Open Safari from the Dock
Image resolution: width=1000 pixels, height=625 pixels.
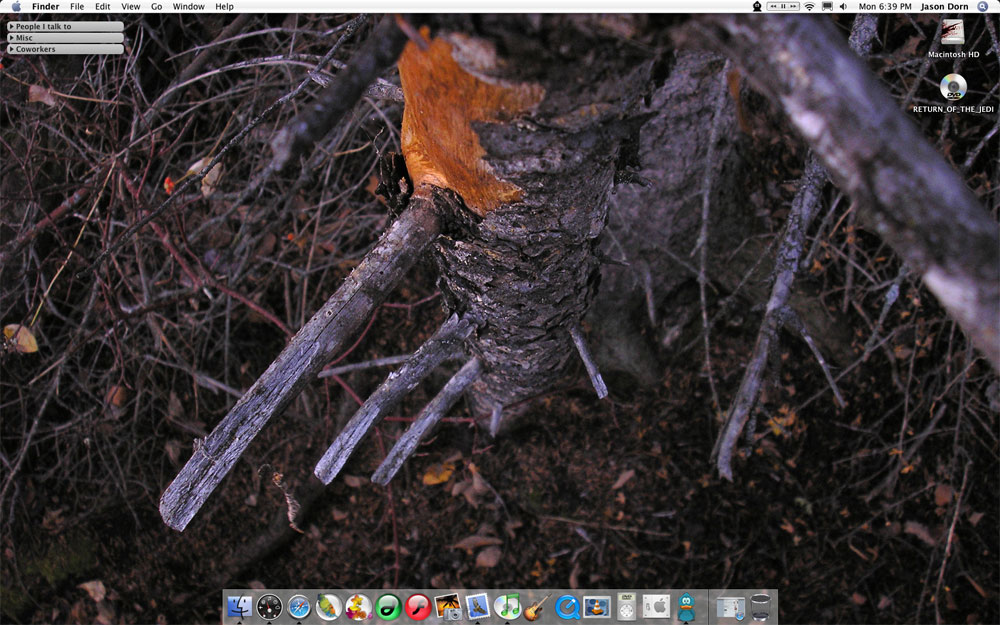click(298, 605)
